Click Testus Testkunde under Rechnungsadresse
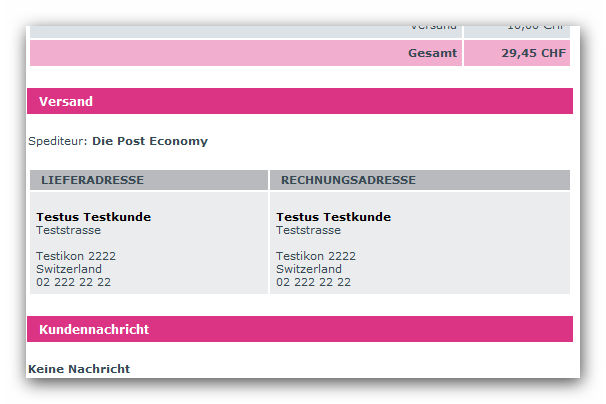The width and height of the screenshot is (606, 404). click(x=333, y=217)
